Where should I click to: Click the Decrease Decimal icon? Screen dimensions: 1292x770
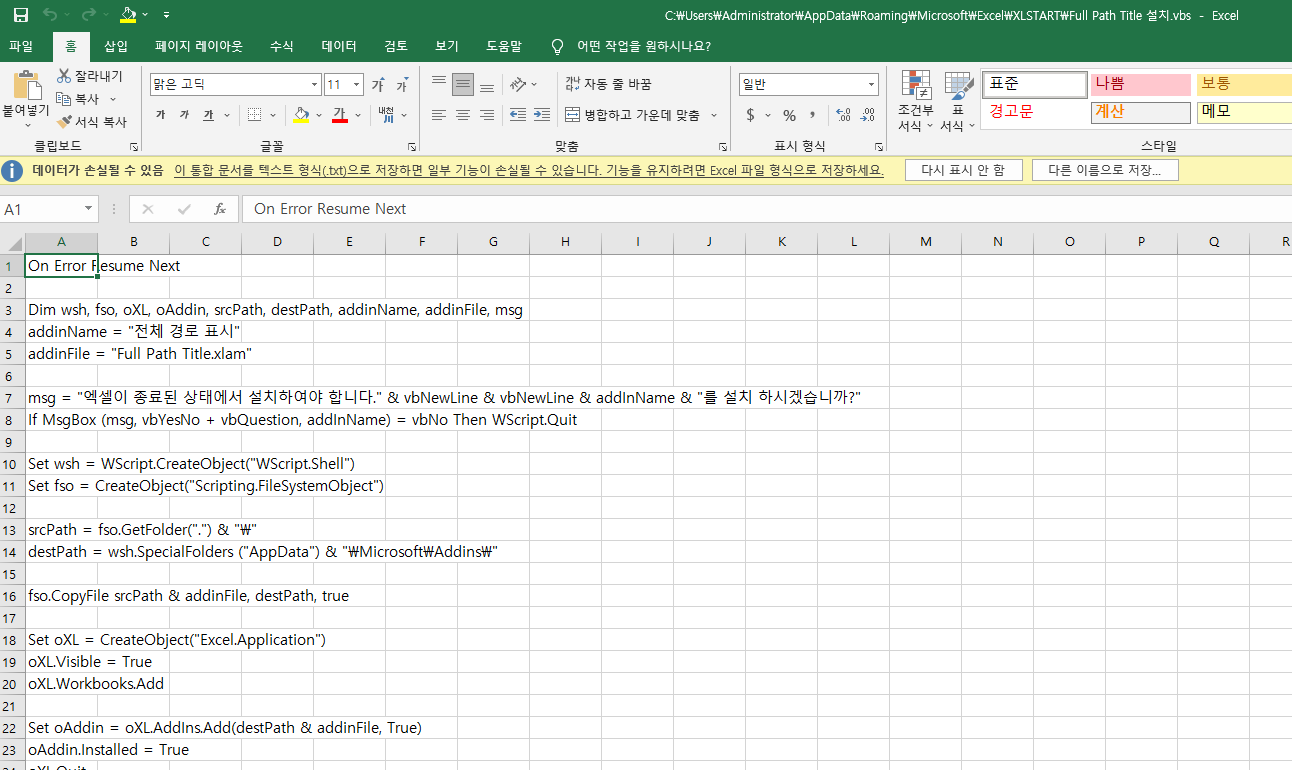[x=866, y=115]
